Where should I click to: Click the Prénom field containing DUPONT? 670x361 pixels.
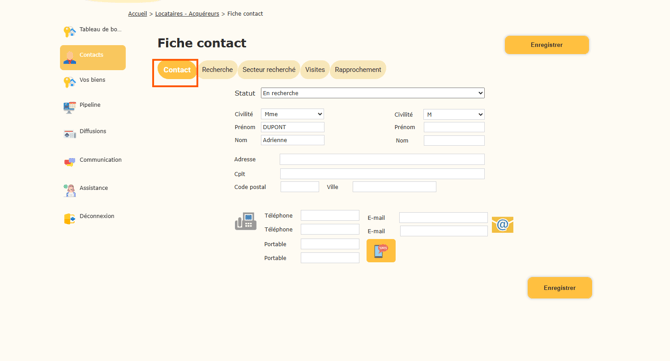(x=293, y=127)
